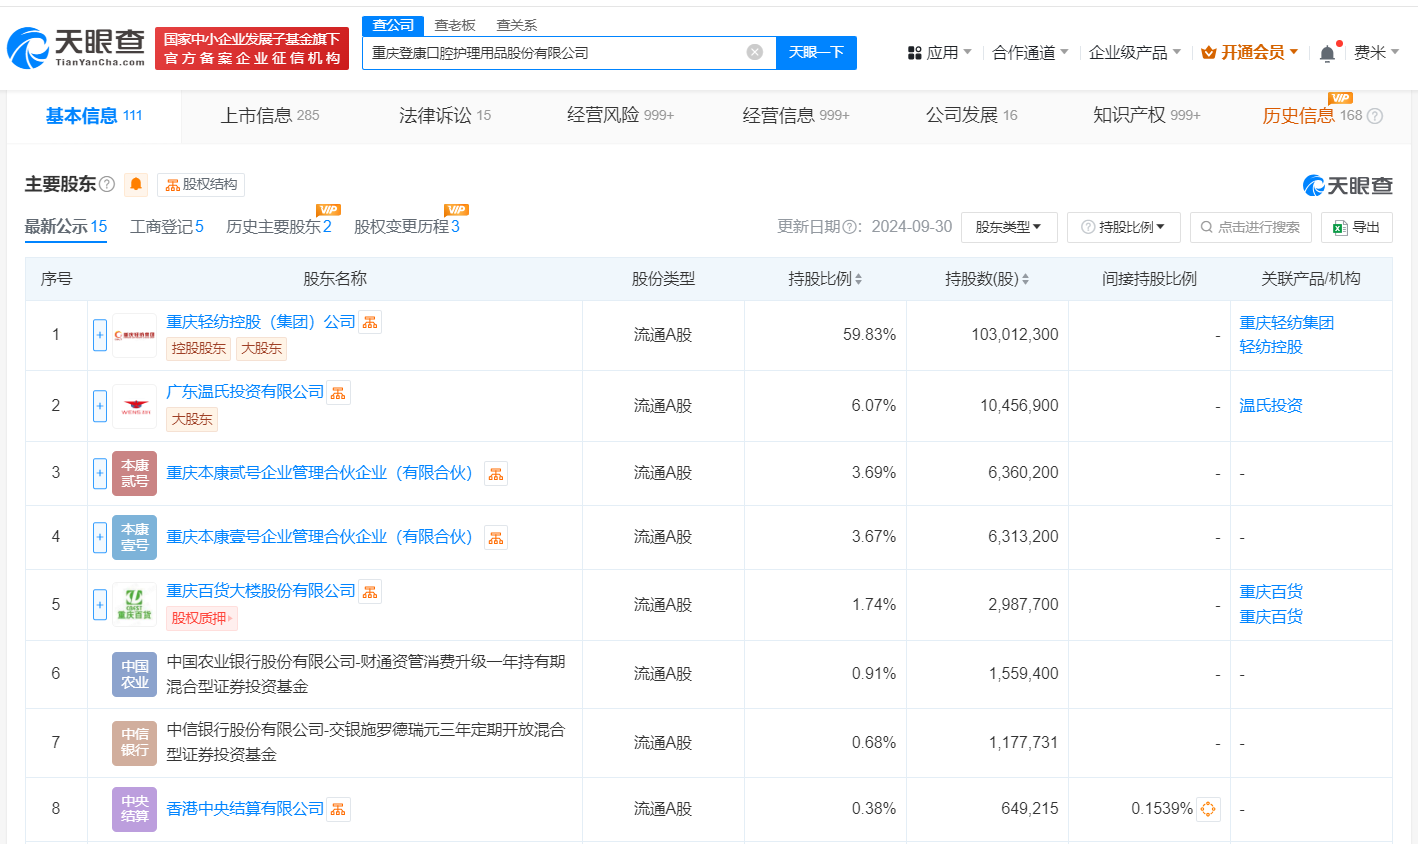Image resolution: width=1418 pixels, height=844 pixels.
Task: Click the 导出 export button
Action: tap(1356, 227)
